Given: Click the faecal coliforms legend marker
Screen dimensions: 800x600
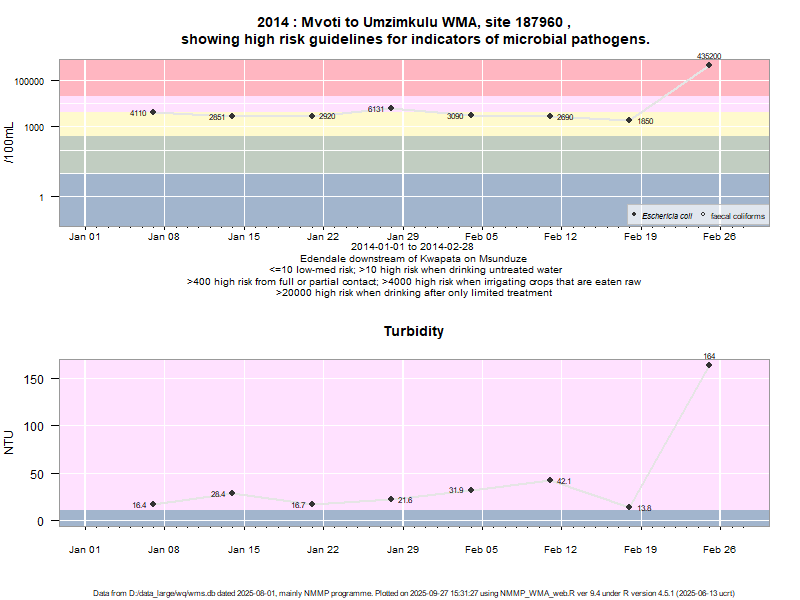Looking at the screenshot, I should 703,215.
